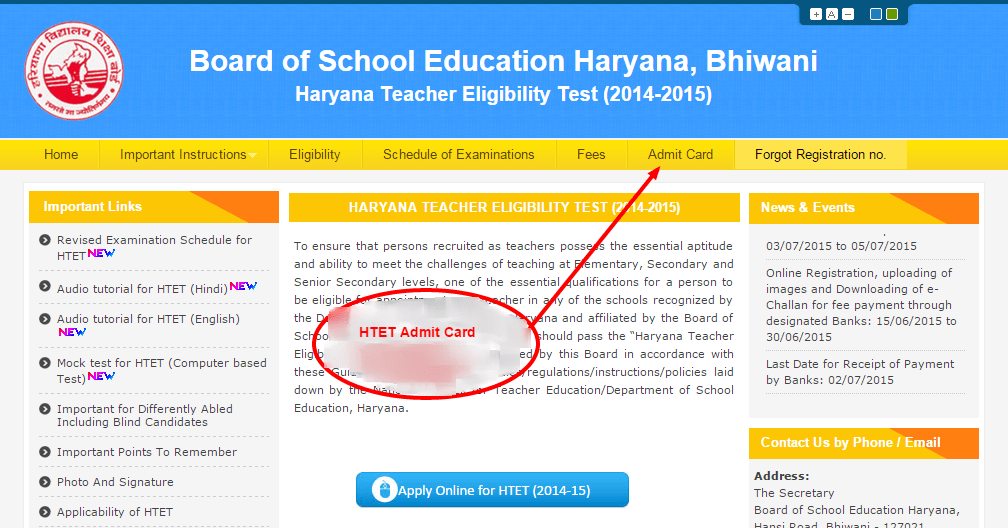Open the Photo And Signature link
The height and width of the screenshot is (528, 1008).
click(x=115, y=482)
